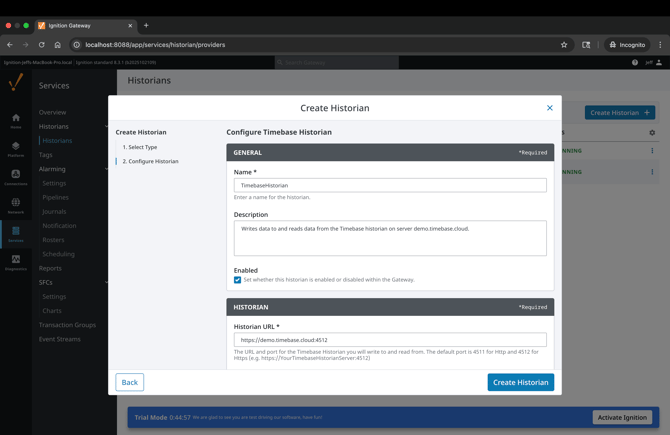The width and height of the screenshot is (670, 435).
Task: Go to Connections in the sidebar
Action: point(15,176)
